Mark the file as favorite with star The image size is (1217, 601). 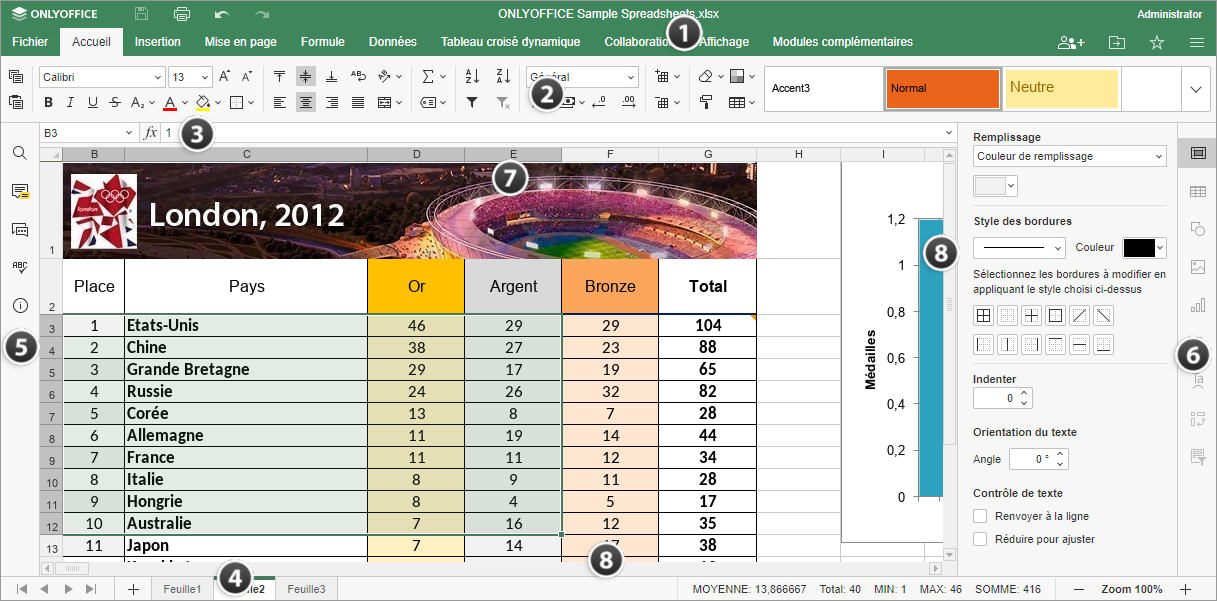click(1157, 42)
